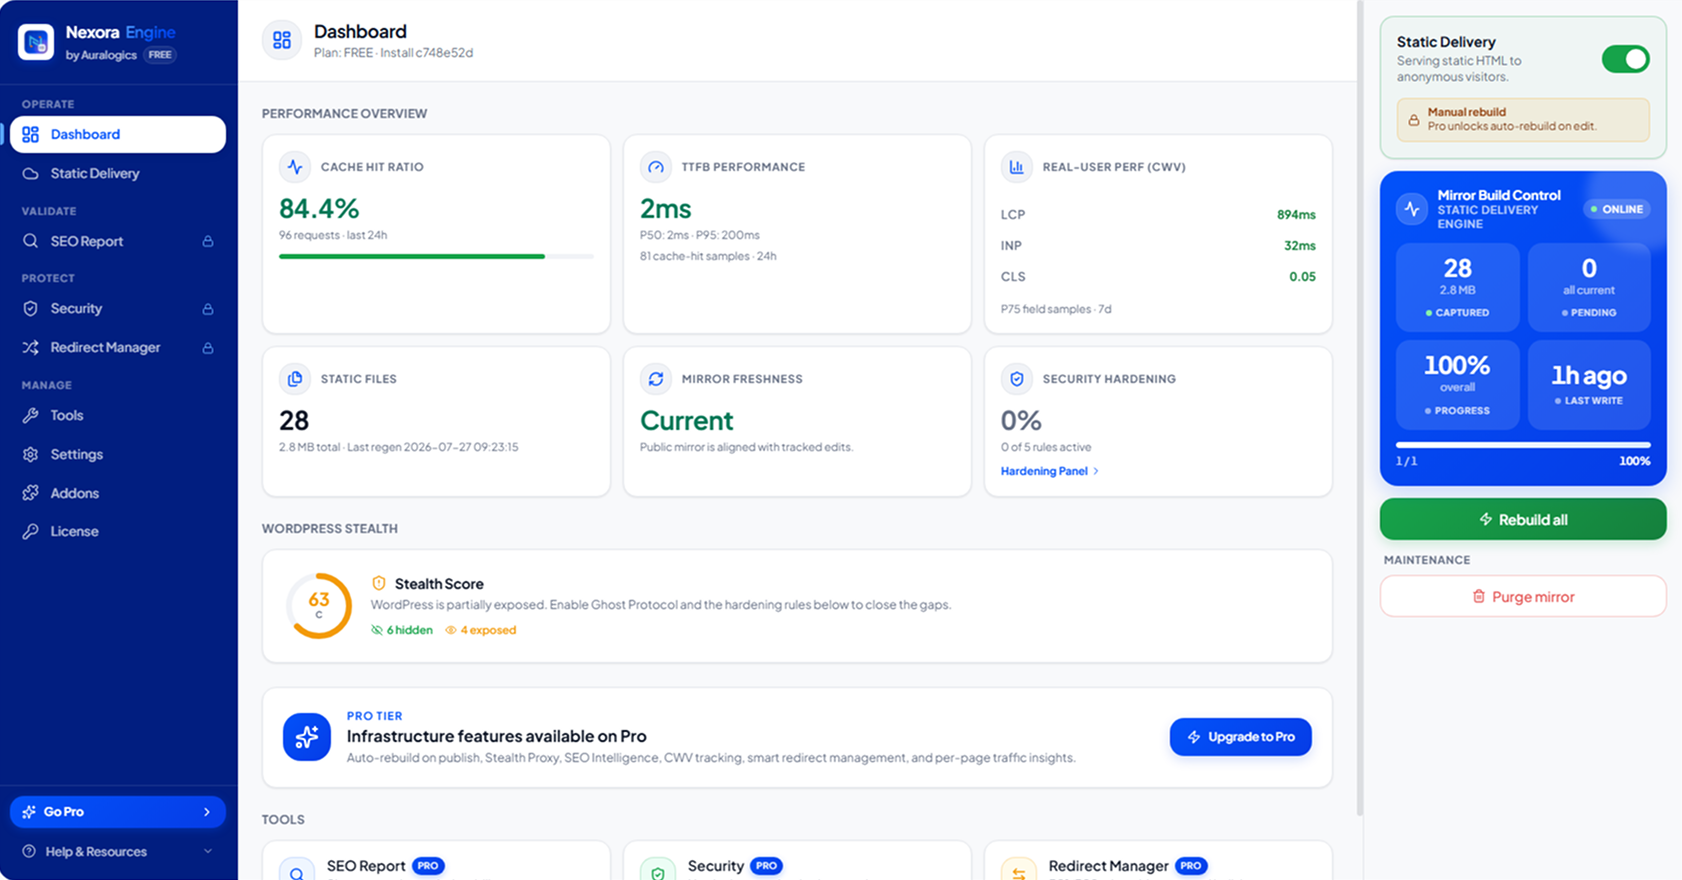
Task: Open the Go Pro chevron
Action: pos(207,812)
